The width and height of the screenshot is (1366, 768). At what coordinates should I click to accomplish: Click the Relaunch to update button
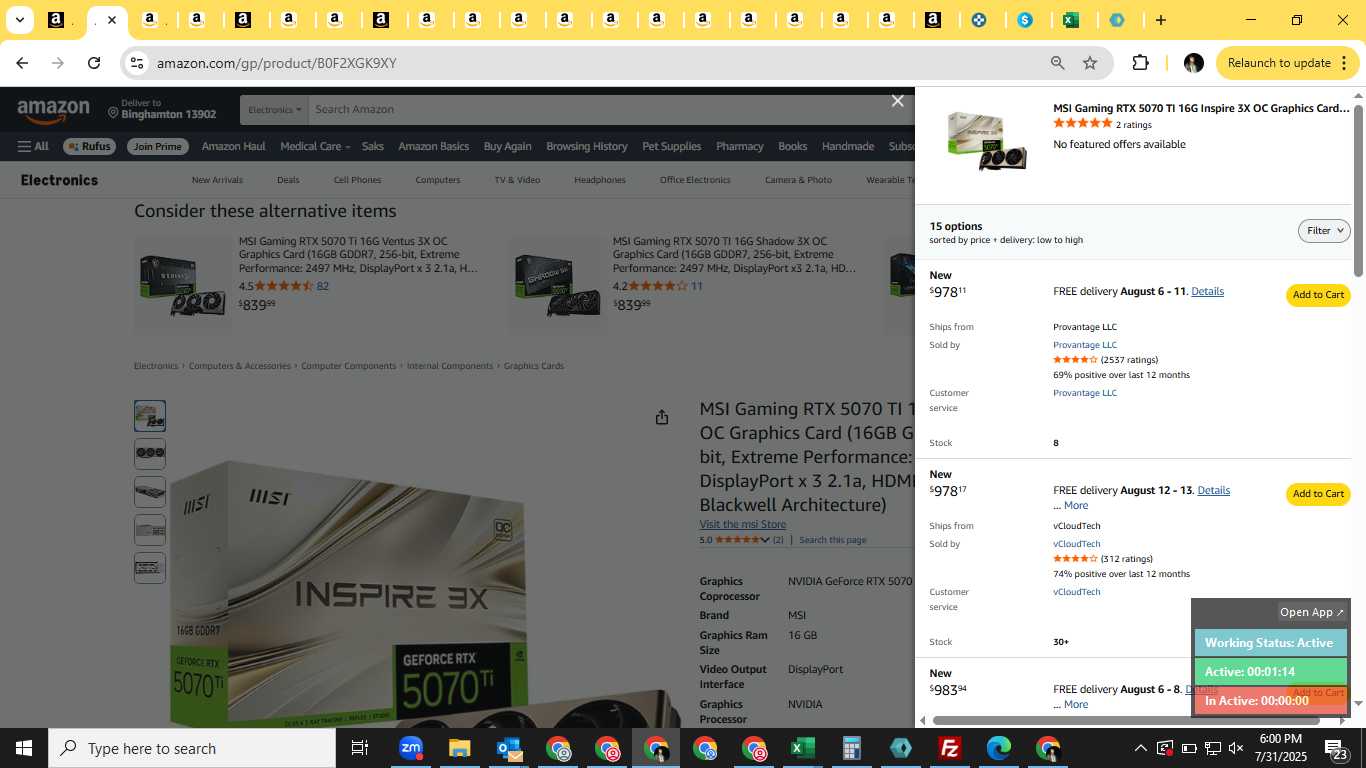(x=1288, y=63)
